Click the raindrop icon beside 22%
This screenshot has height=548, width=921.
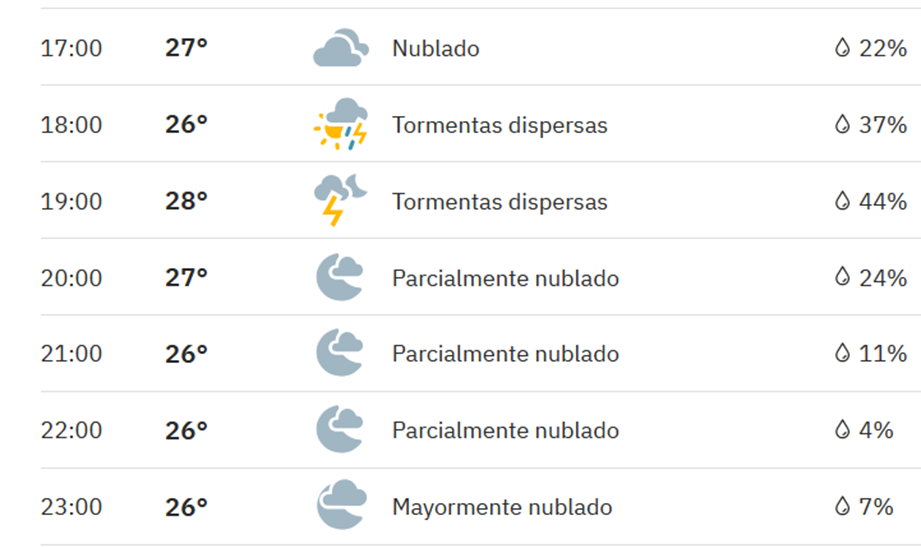click(x=842, y=48)
